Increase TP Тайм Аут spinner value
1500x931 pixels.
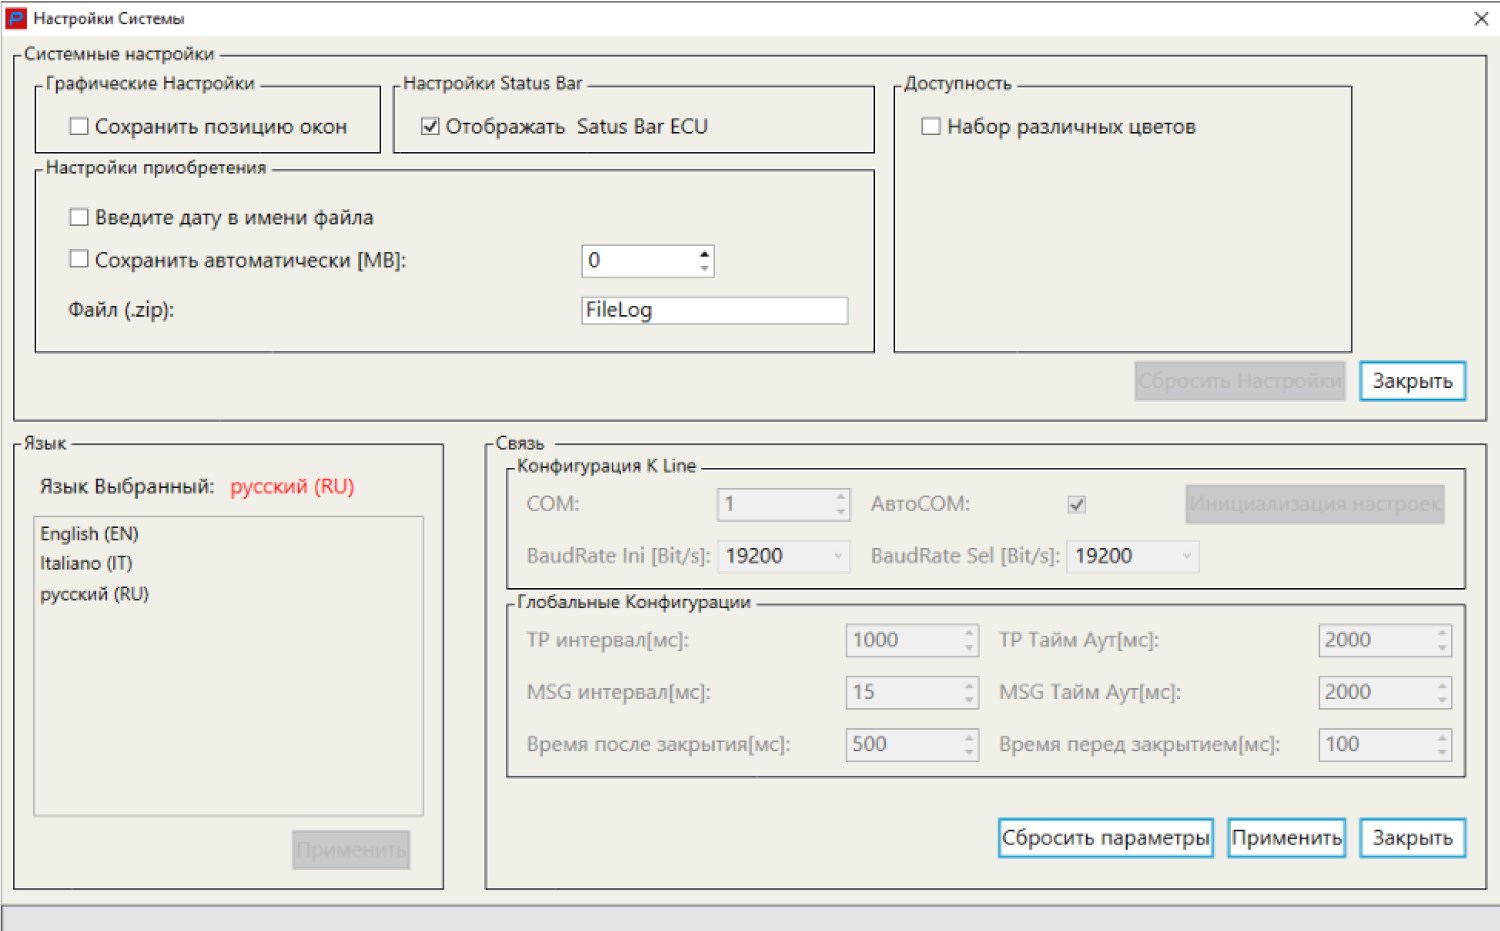coord(1442,633)
